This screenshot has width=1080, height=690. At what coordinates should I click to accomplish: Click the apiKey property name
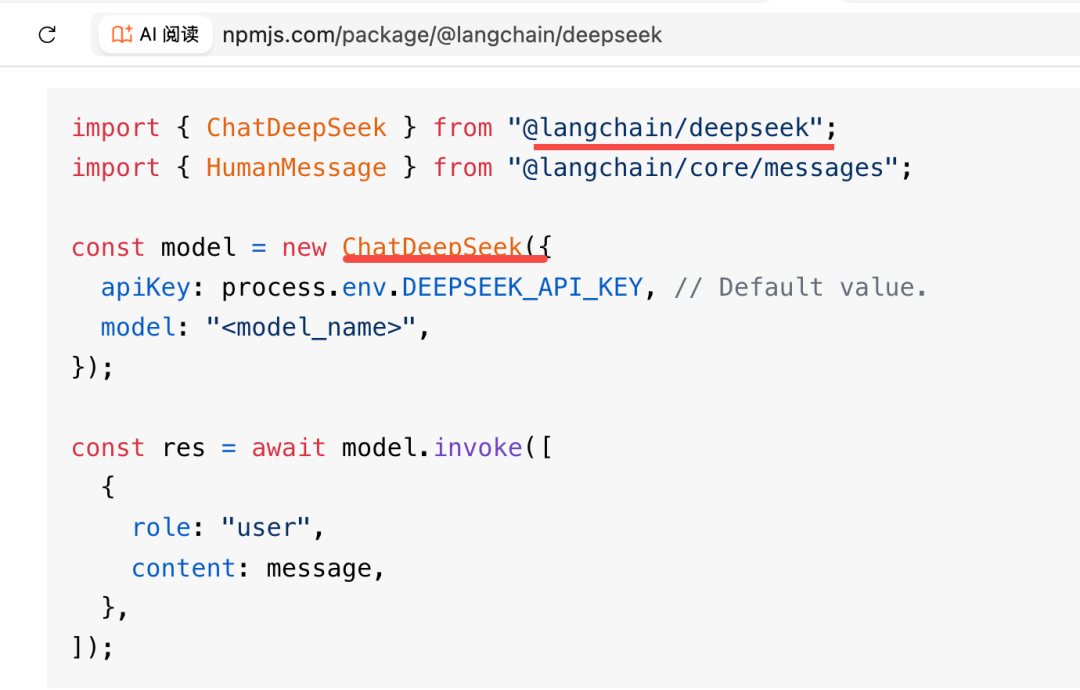click(145, 287)
